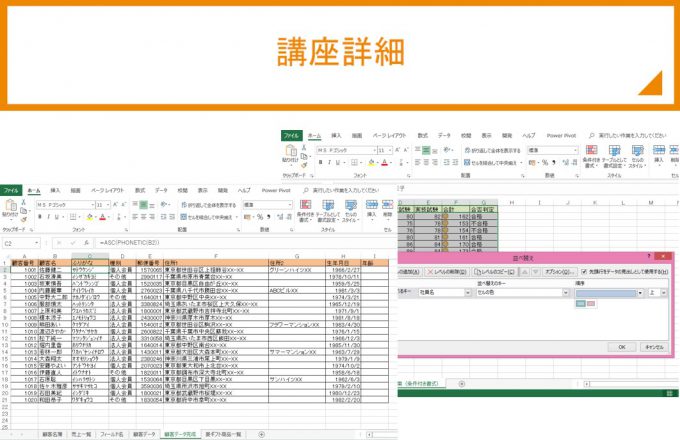Click Conditional Formatting icon in customer-data workbook
The image size is (680, 440).
[x=305, y=205]
